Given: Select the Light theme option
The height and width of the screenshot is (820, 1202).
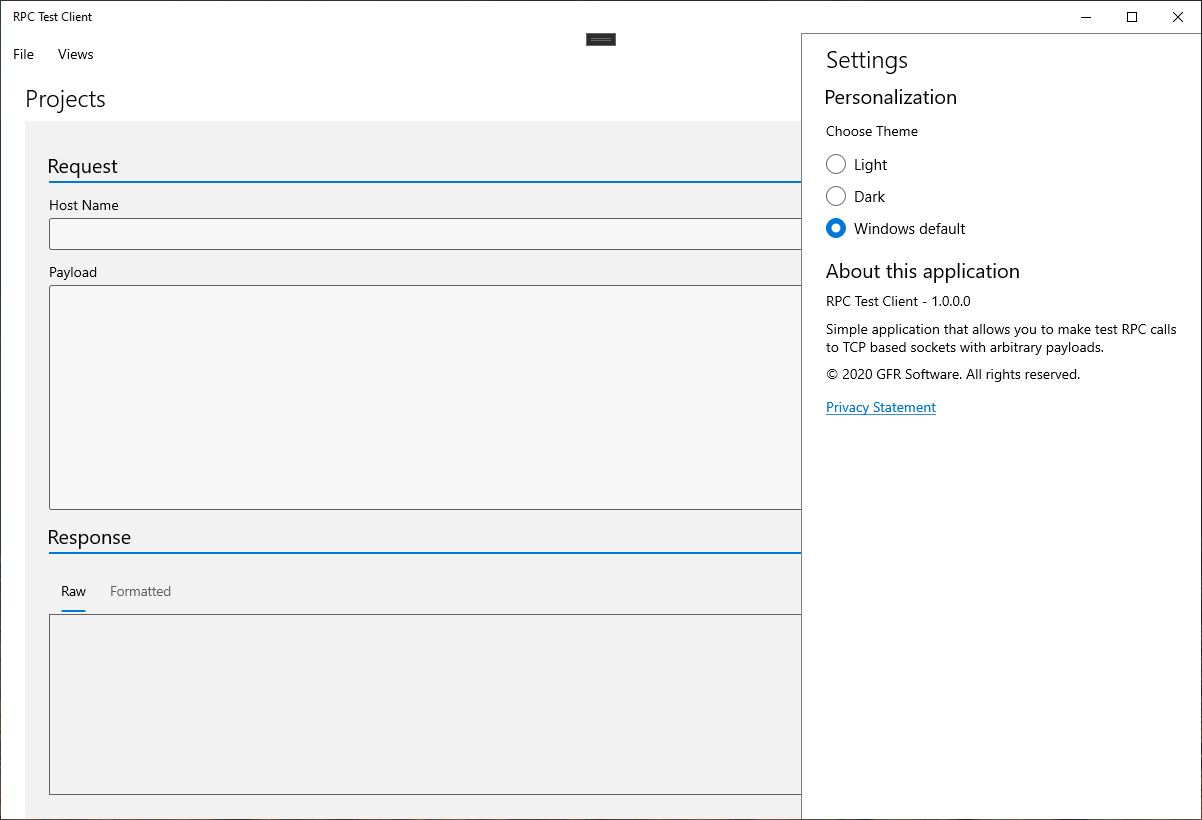Looking at the screenshot, I should [836, 164].
